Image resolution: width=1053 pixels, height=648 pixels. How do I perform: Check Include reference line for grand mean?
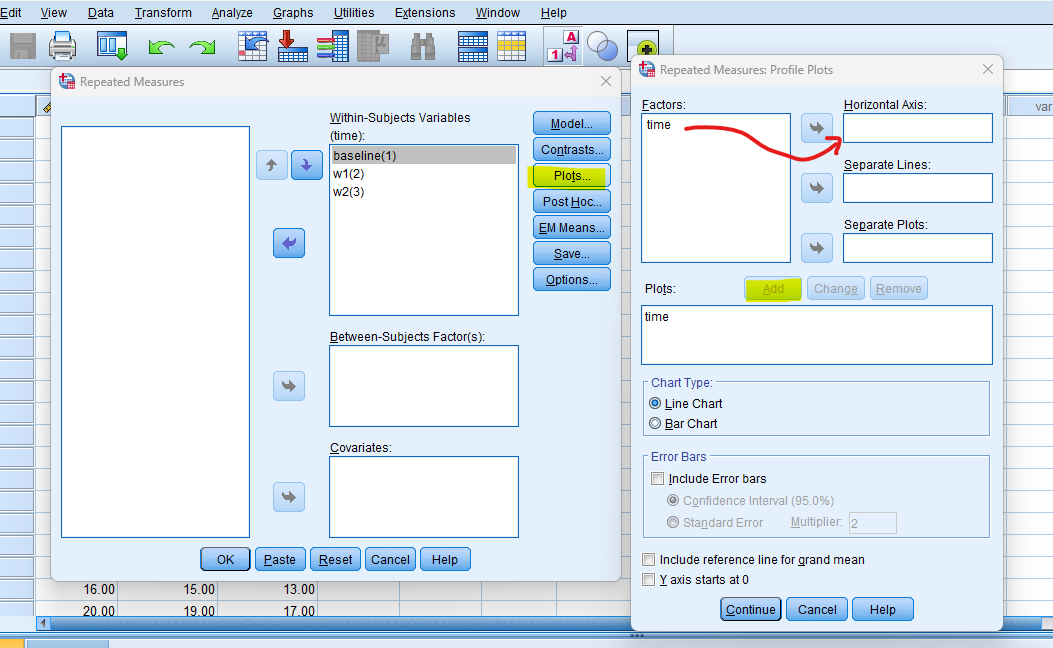point(649,560)
